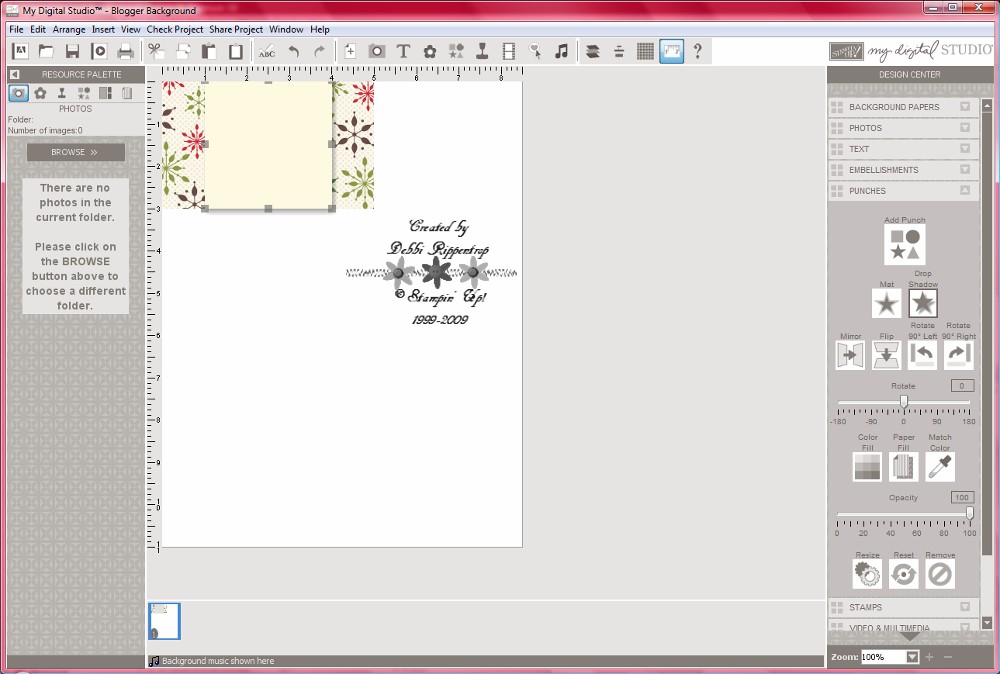Run the ABC spell check
This screenshot has height=674, width=1000.
[267, 51]
